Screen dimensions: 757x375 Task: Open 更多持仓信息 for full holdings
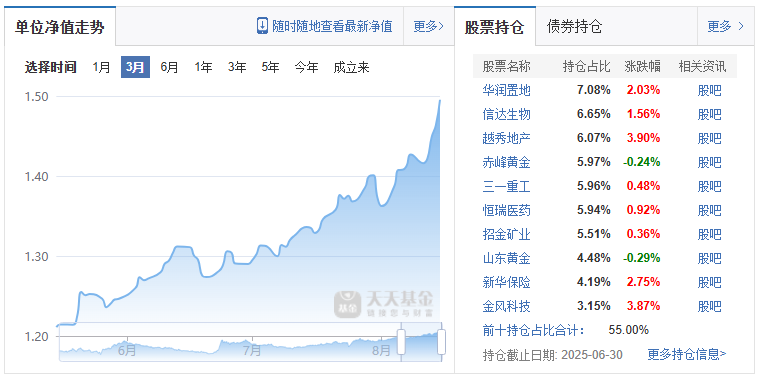point(687,354)
